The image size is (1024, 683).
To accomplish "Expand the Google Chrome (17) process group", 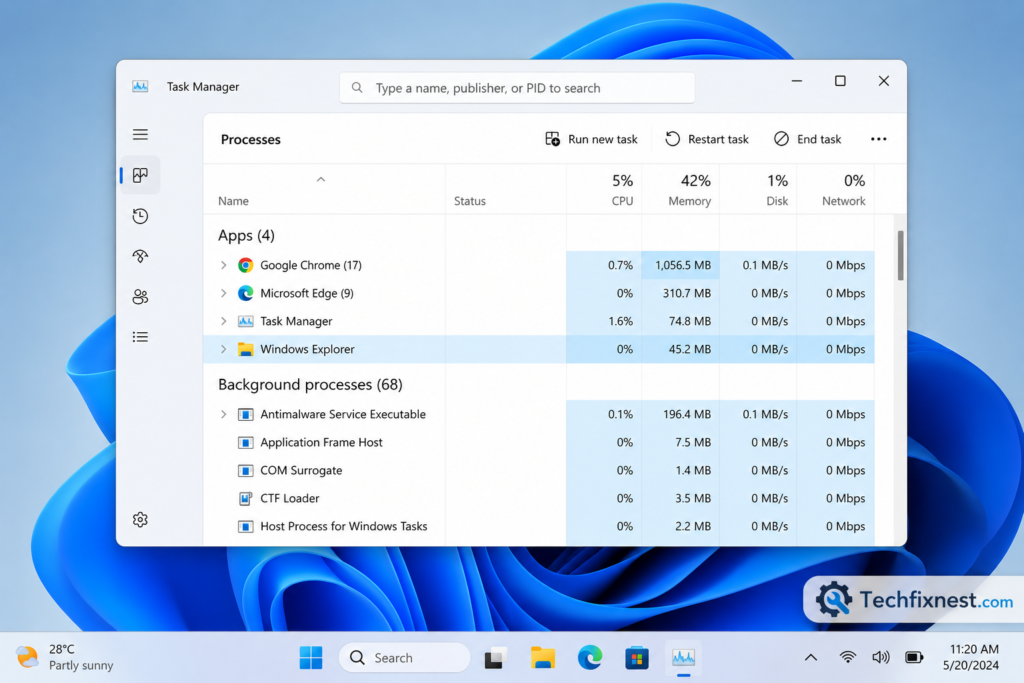I will tap(223, 265).
